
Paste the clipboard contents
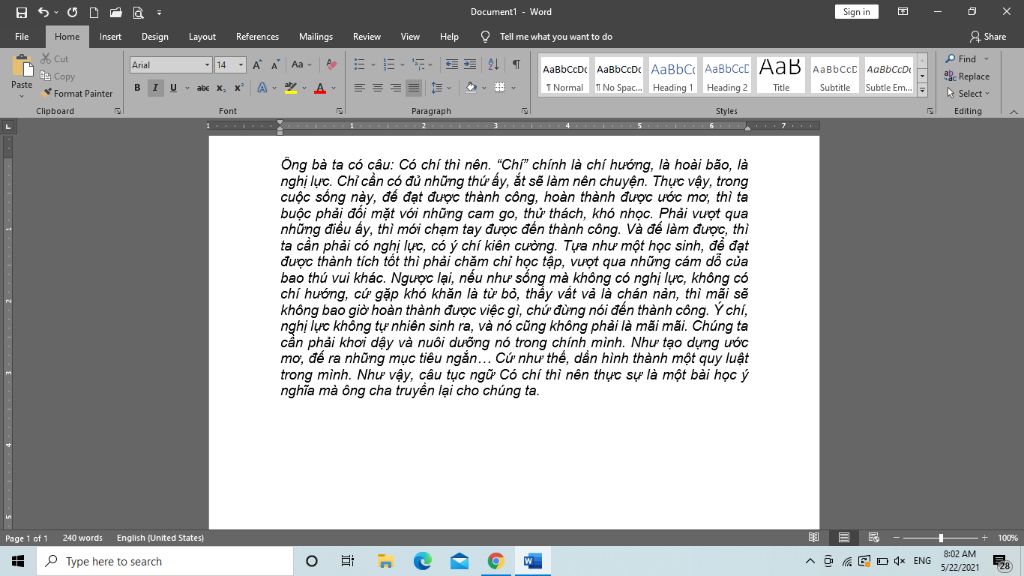coord(22,72)
